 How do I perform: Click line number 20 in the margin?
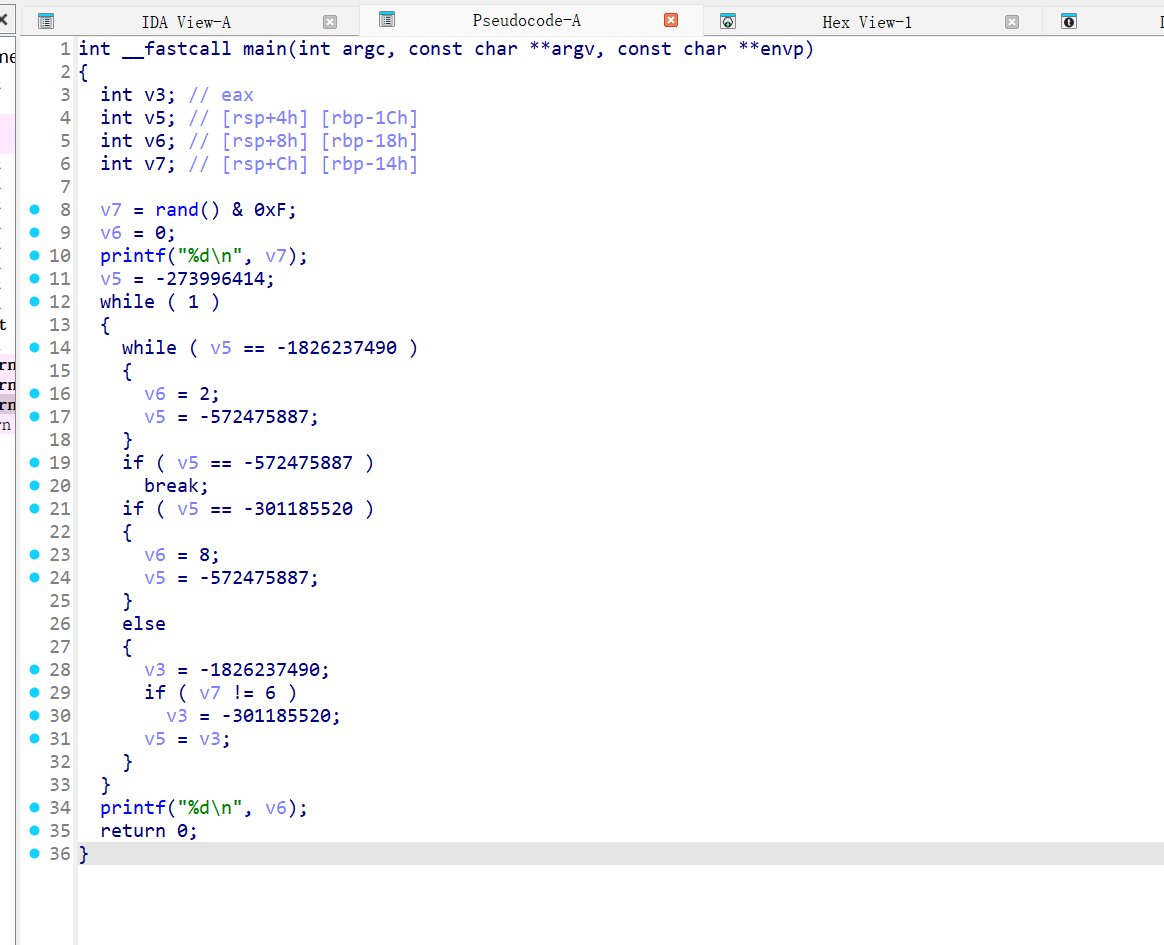coord(60,485)
